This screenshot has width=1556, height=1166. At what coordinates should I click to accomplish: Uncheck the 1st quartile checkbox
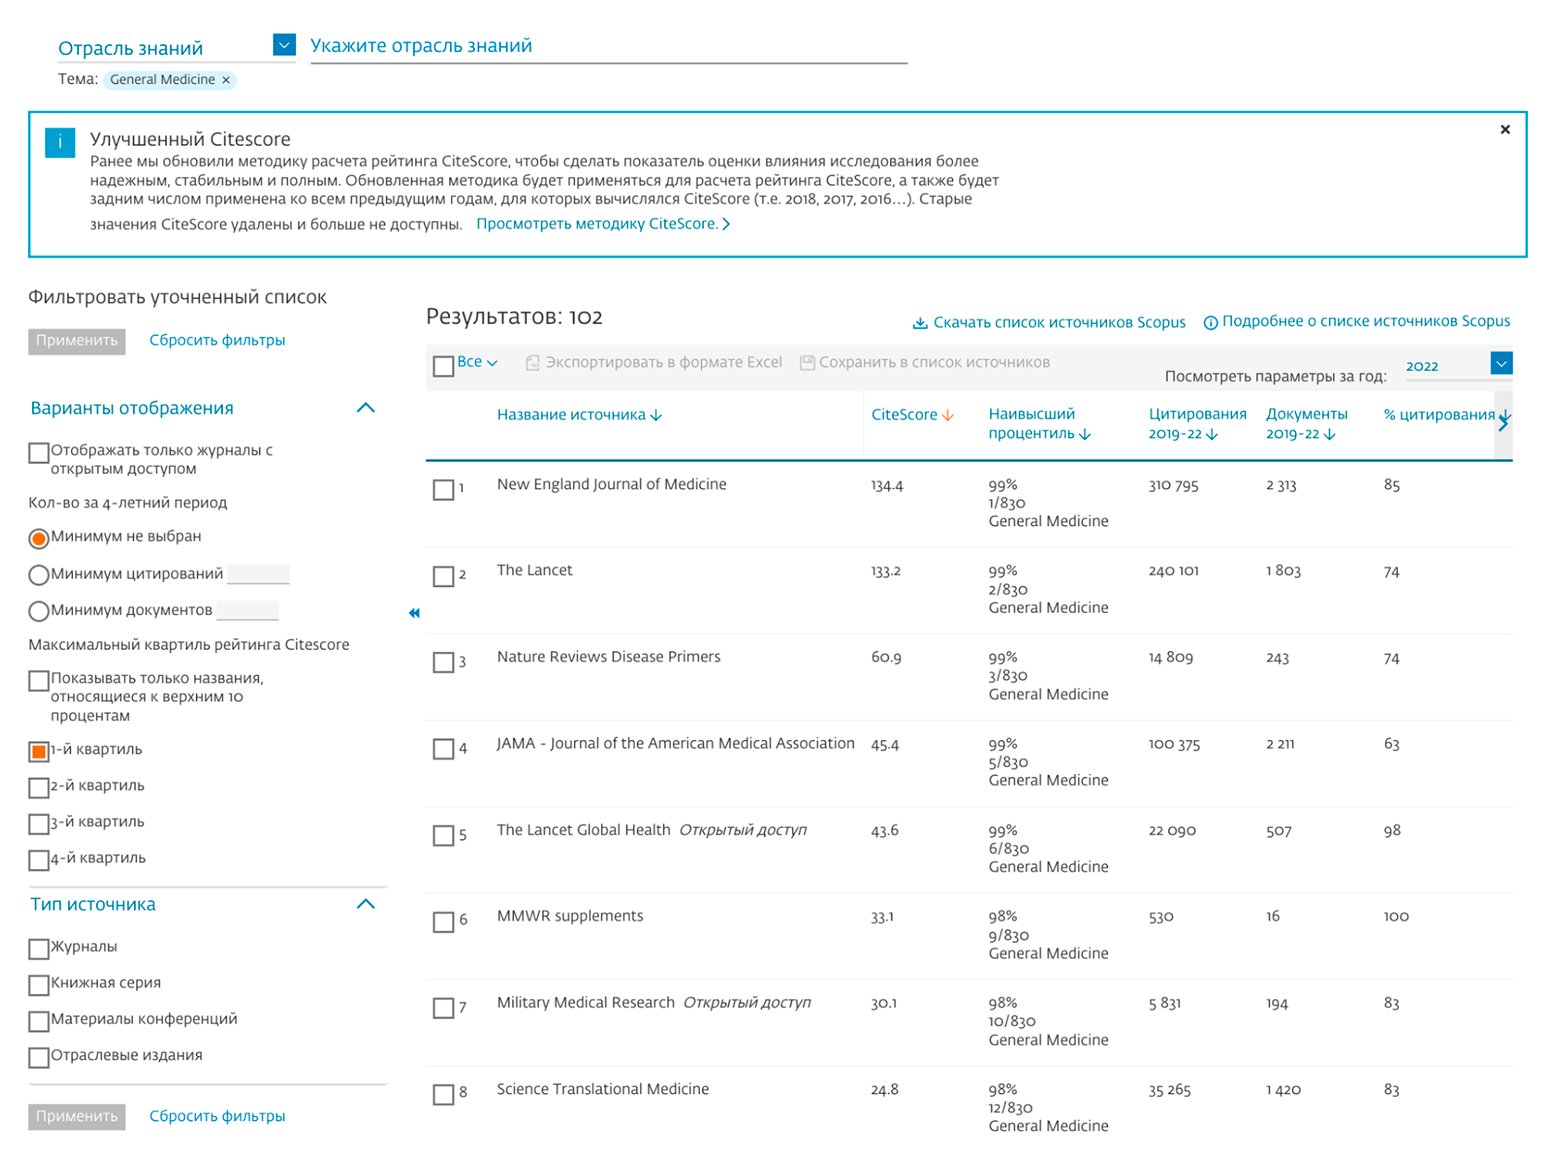pyautogui.click(x=39, y=751)
